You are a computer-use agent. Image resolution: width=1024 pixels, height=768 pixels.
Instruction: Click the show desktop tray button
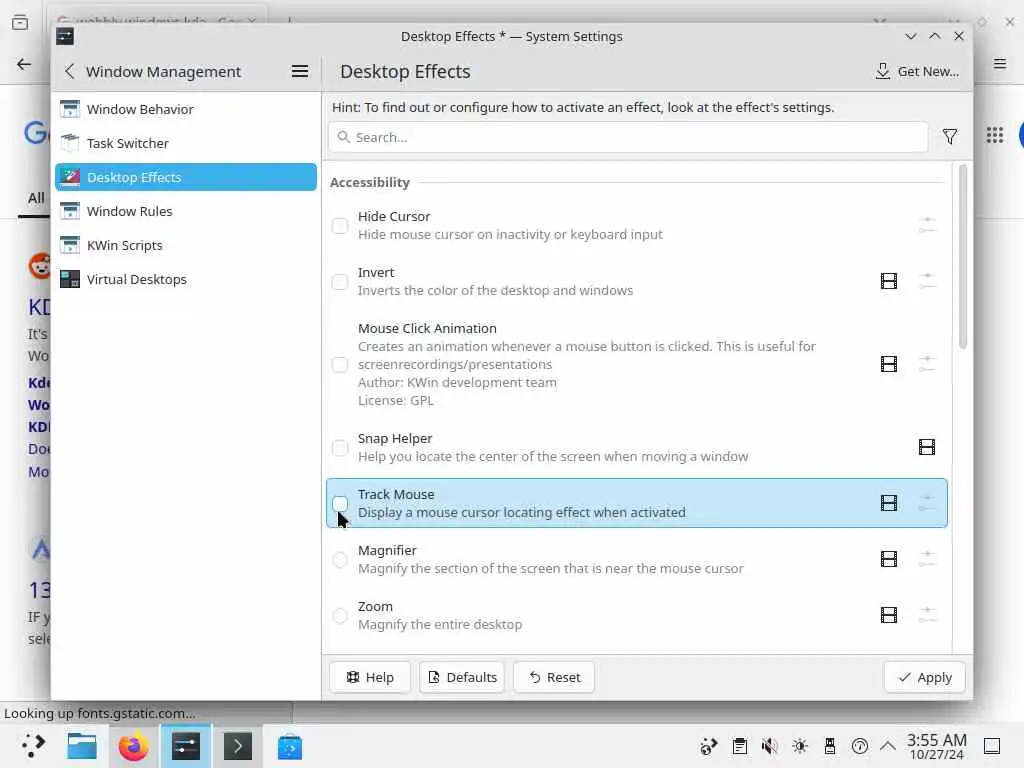(992, 746)
